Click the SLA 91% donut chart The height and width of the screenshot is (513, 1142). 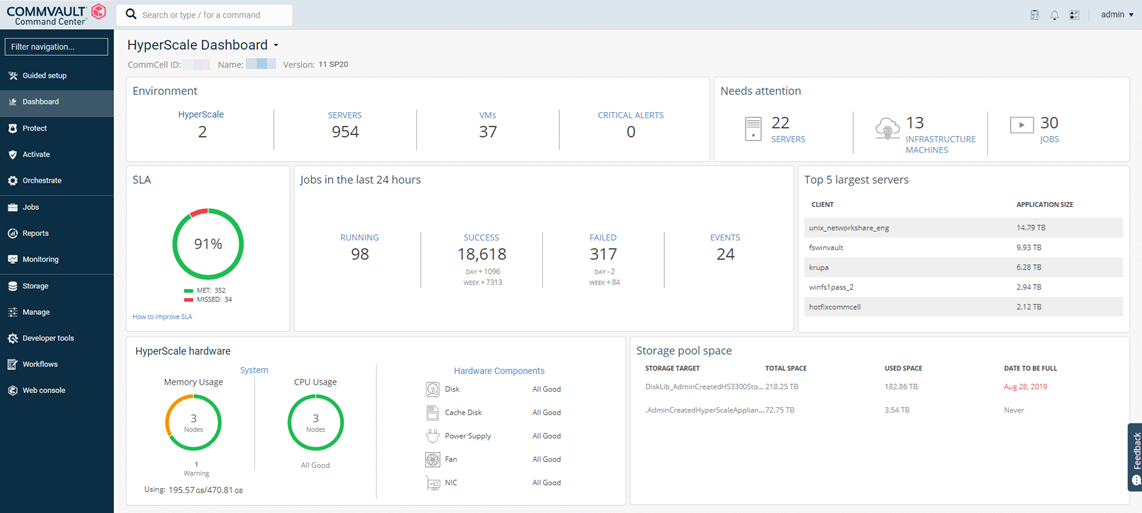[208, 243]
